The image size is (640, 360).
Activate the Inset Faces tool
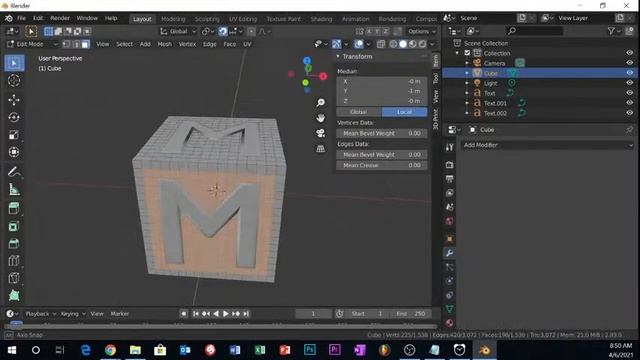pos(14,226)
